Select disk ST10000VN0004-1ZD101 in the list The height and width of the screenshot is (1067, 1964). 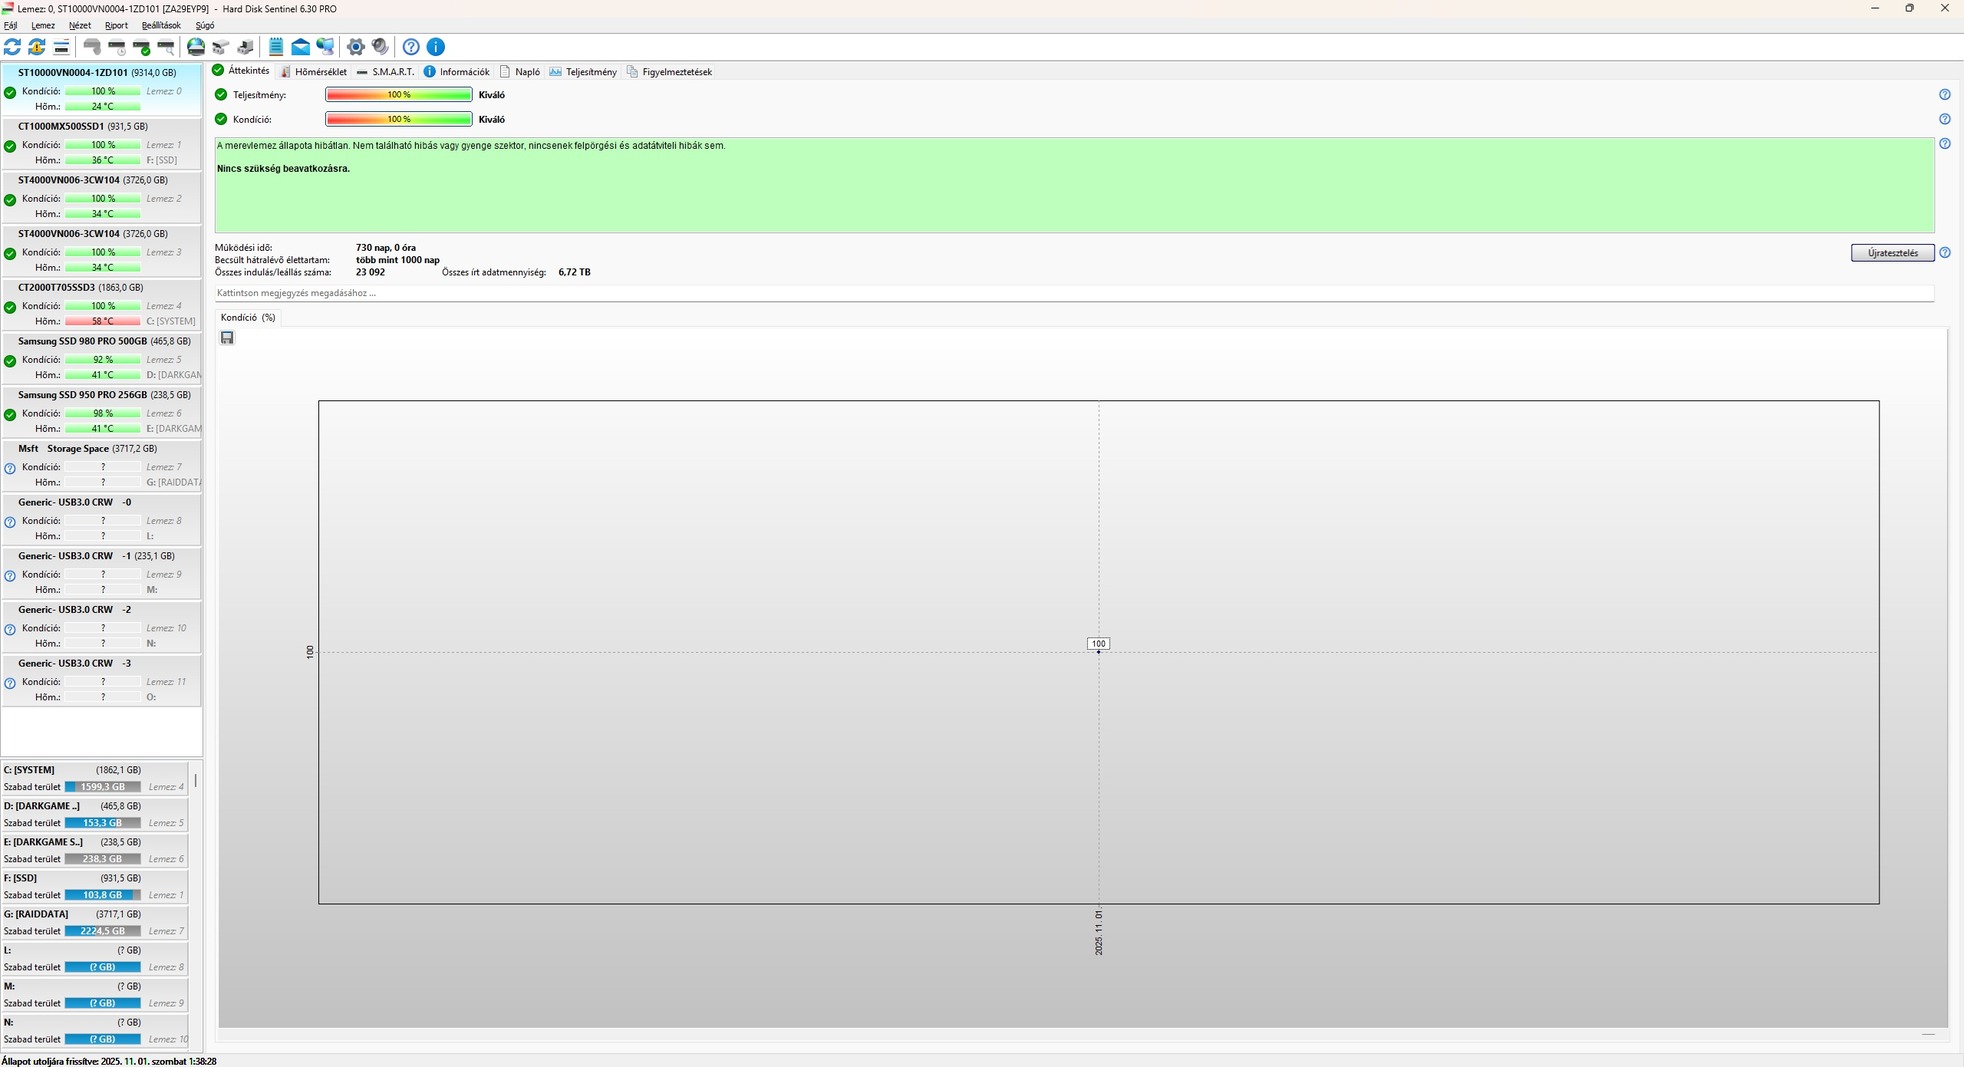(101, 88)
